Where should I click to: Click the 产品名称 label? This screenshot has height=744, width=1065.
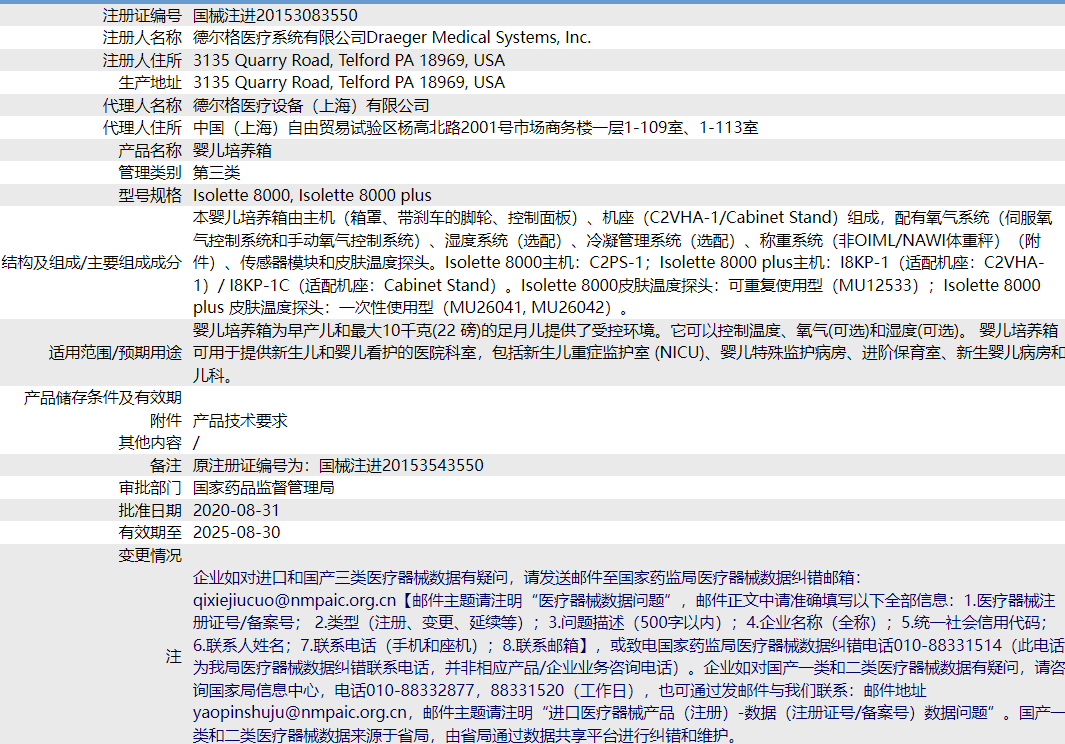pyautogui.click(x=150, y=150)
